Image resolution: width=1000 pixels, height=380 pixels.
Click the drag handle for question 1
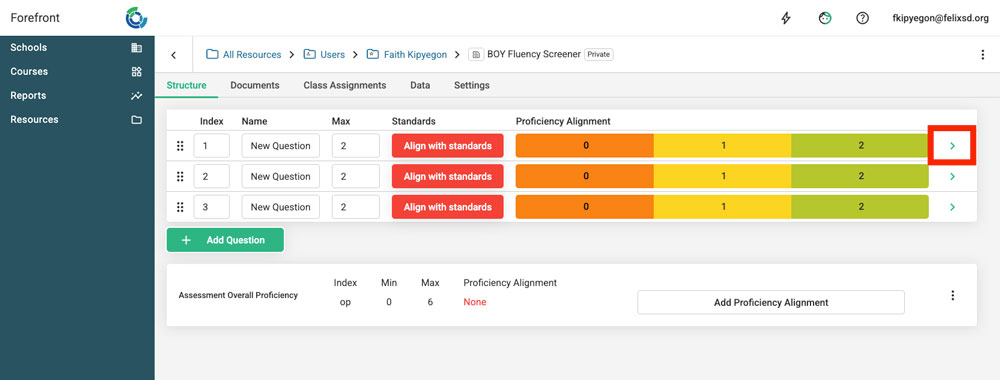(180, 146)
